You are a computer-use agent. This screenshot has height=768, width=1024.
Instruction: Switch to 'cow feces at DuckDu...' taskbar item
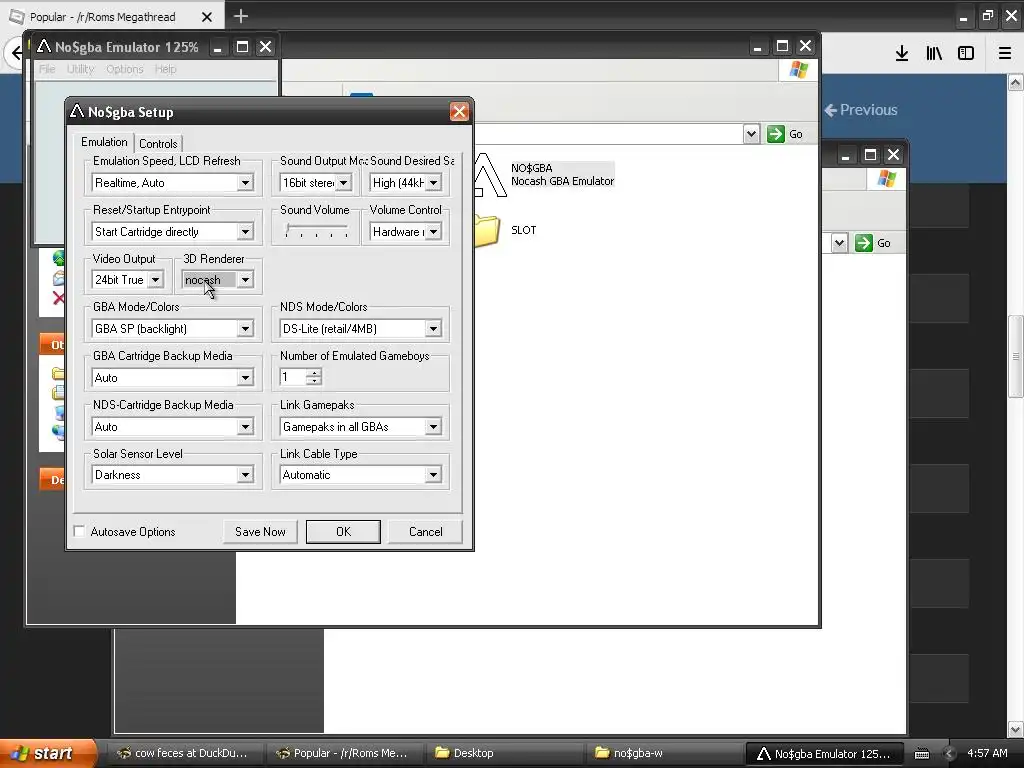point(184,753)
